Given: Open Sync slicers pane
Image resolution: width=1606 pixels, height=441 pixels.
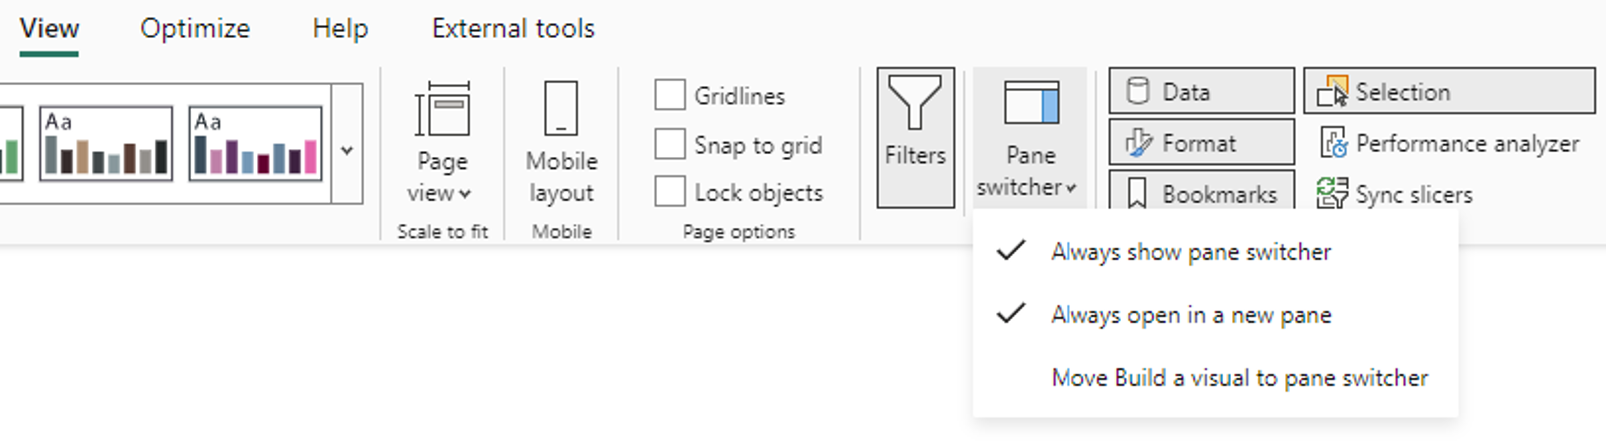Looking at the screenshot, I should click(1394, 194).
